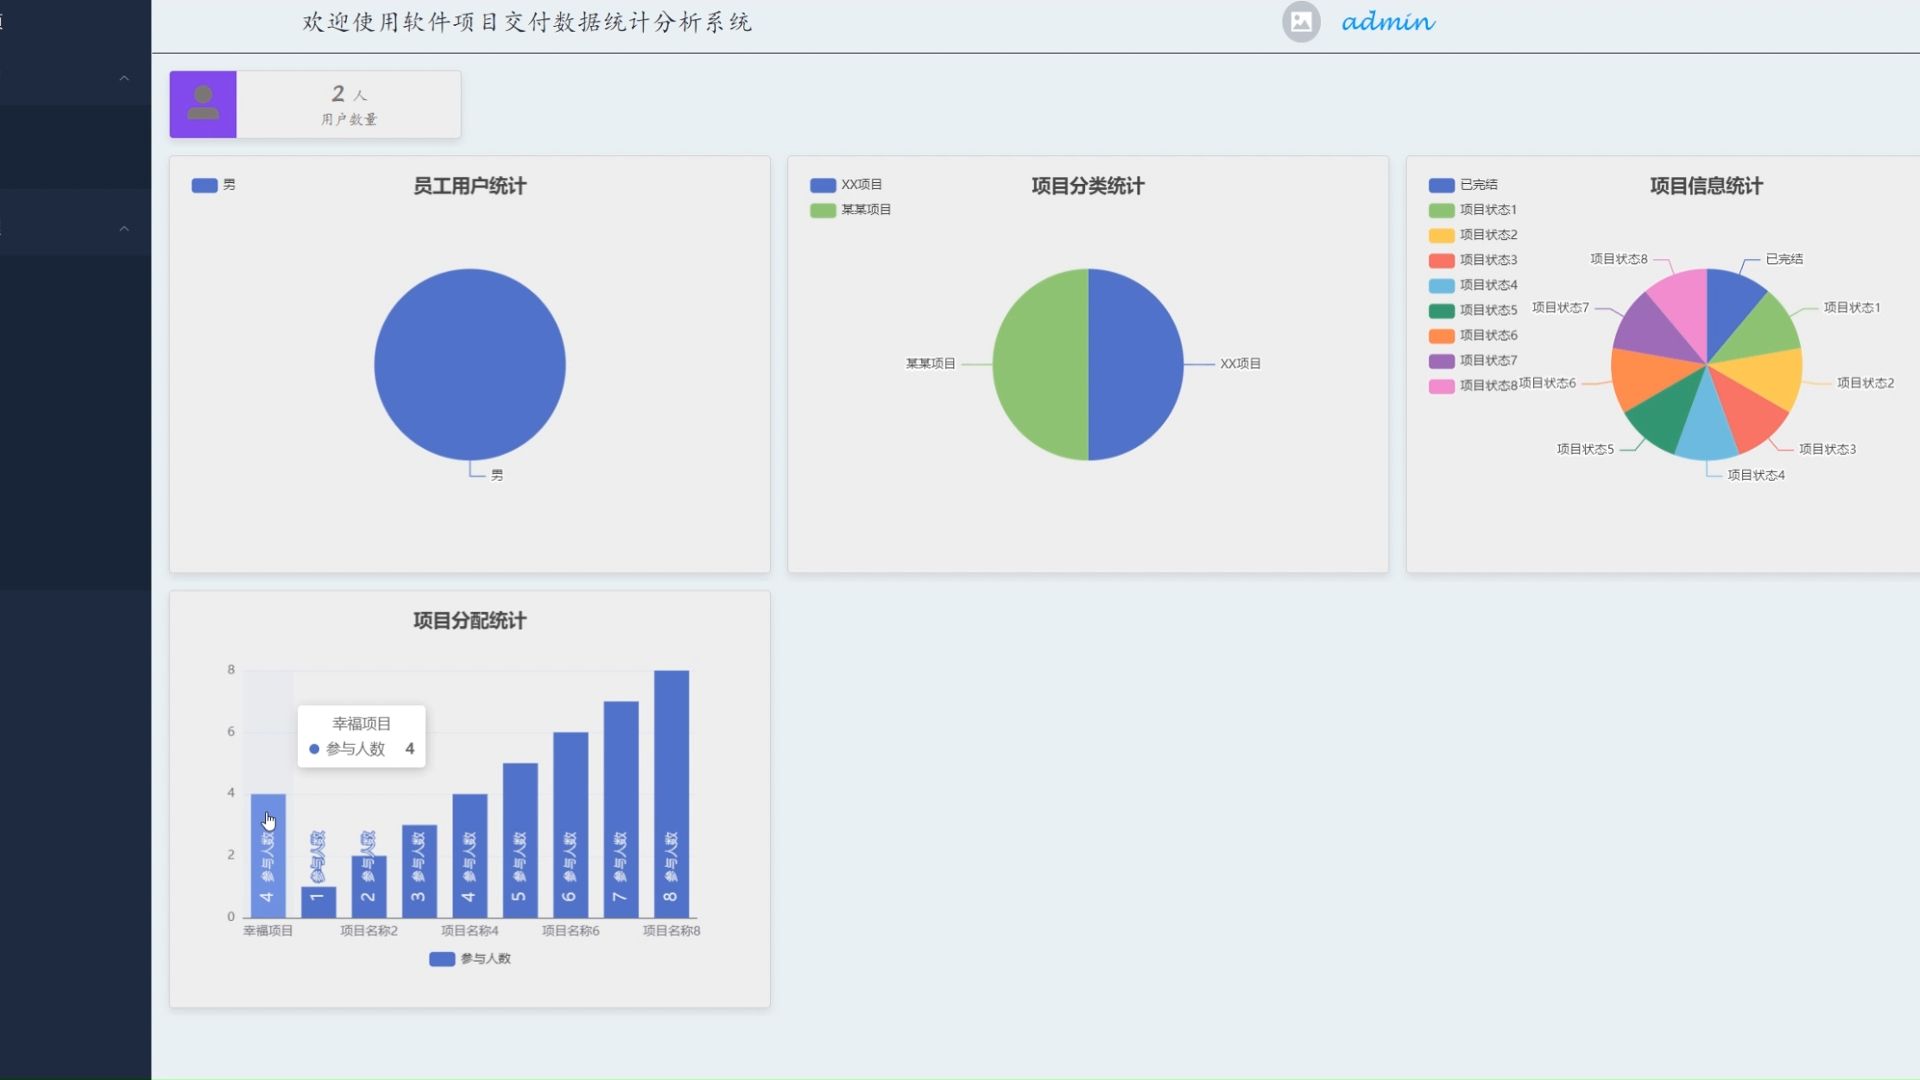This screenshot has width=1920, height=1080.
Task: Click the 用户数量 label on stats card
Action: [x=349, y=119]
